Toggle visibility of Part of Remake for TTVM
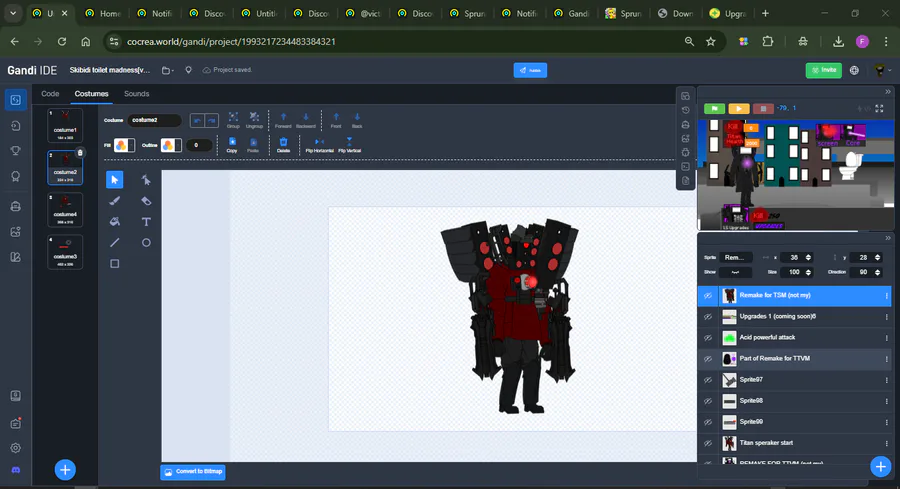900x489 pixels. 708,359
